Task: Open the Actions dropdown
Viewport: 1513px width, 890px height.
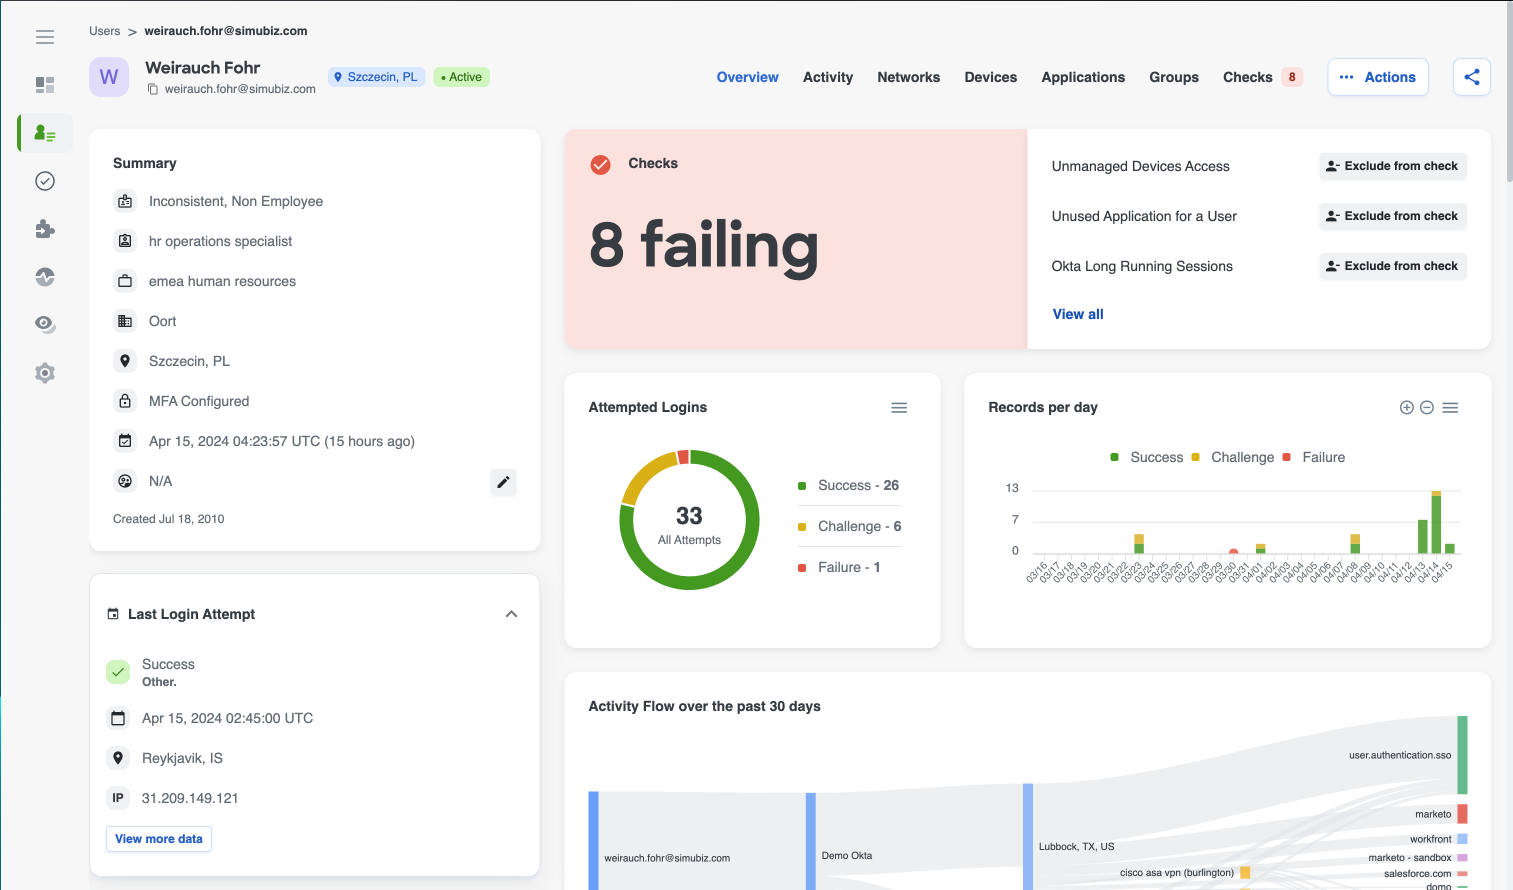Action: pyautogui.click(x=1377, y=77)
